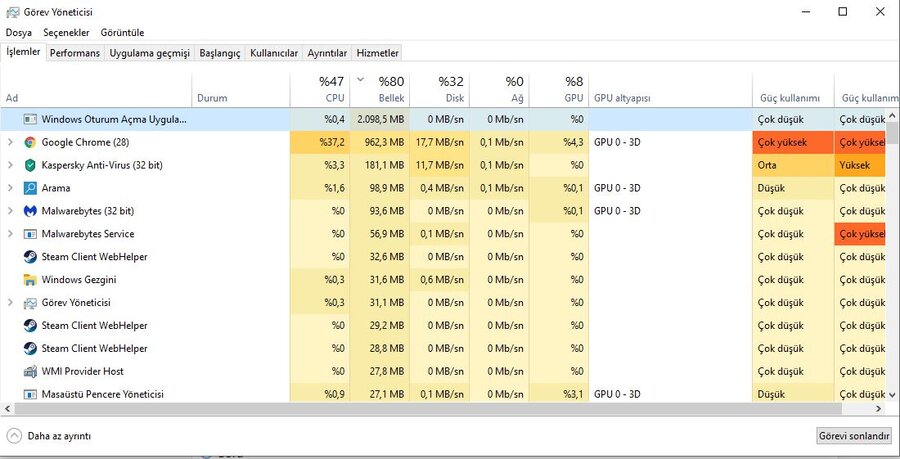The width and height of the screenshot is (900, 459).
Task: Sort by the Disk column header
Action: tap(440, 90)
